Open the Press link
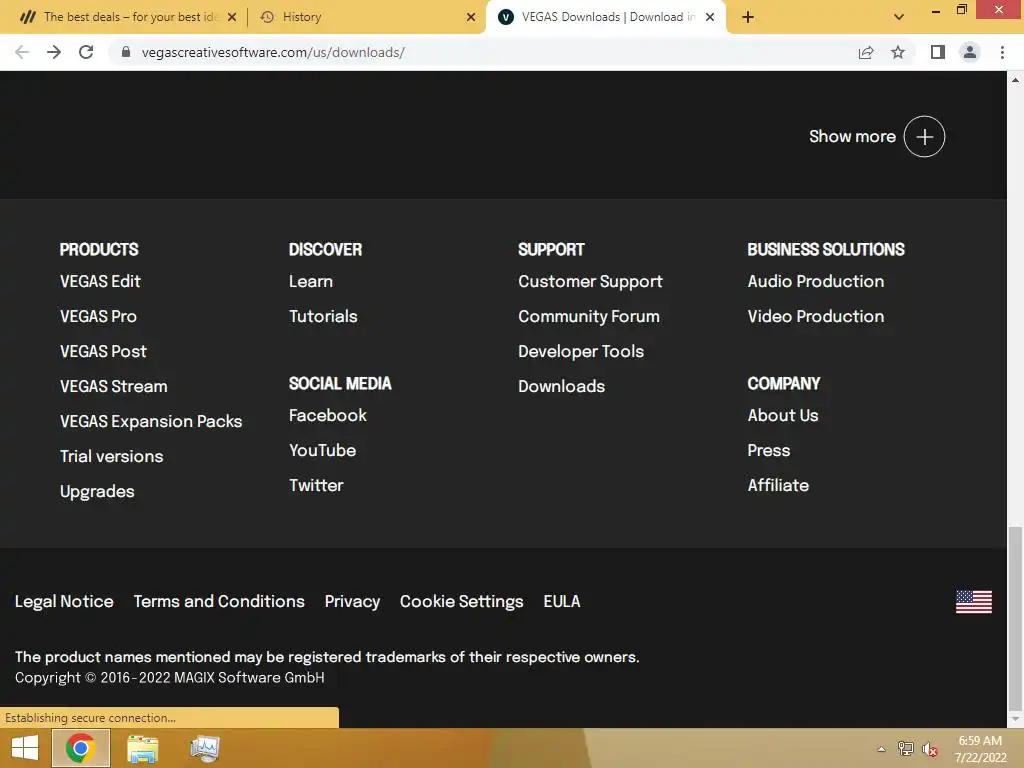The width and height of the screenshot is (1024, 768). point(769,451)
